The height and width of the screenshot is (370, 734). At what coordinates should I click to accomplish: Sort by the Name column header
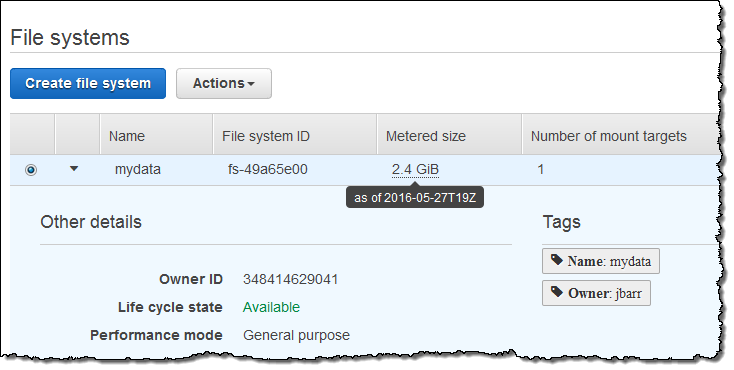pos(127,136)
